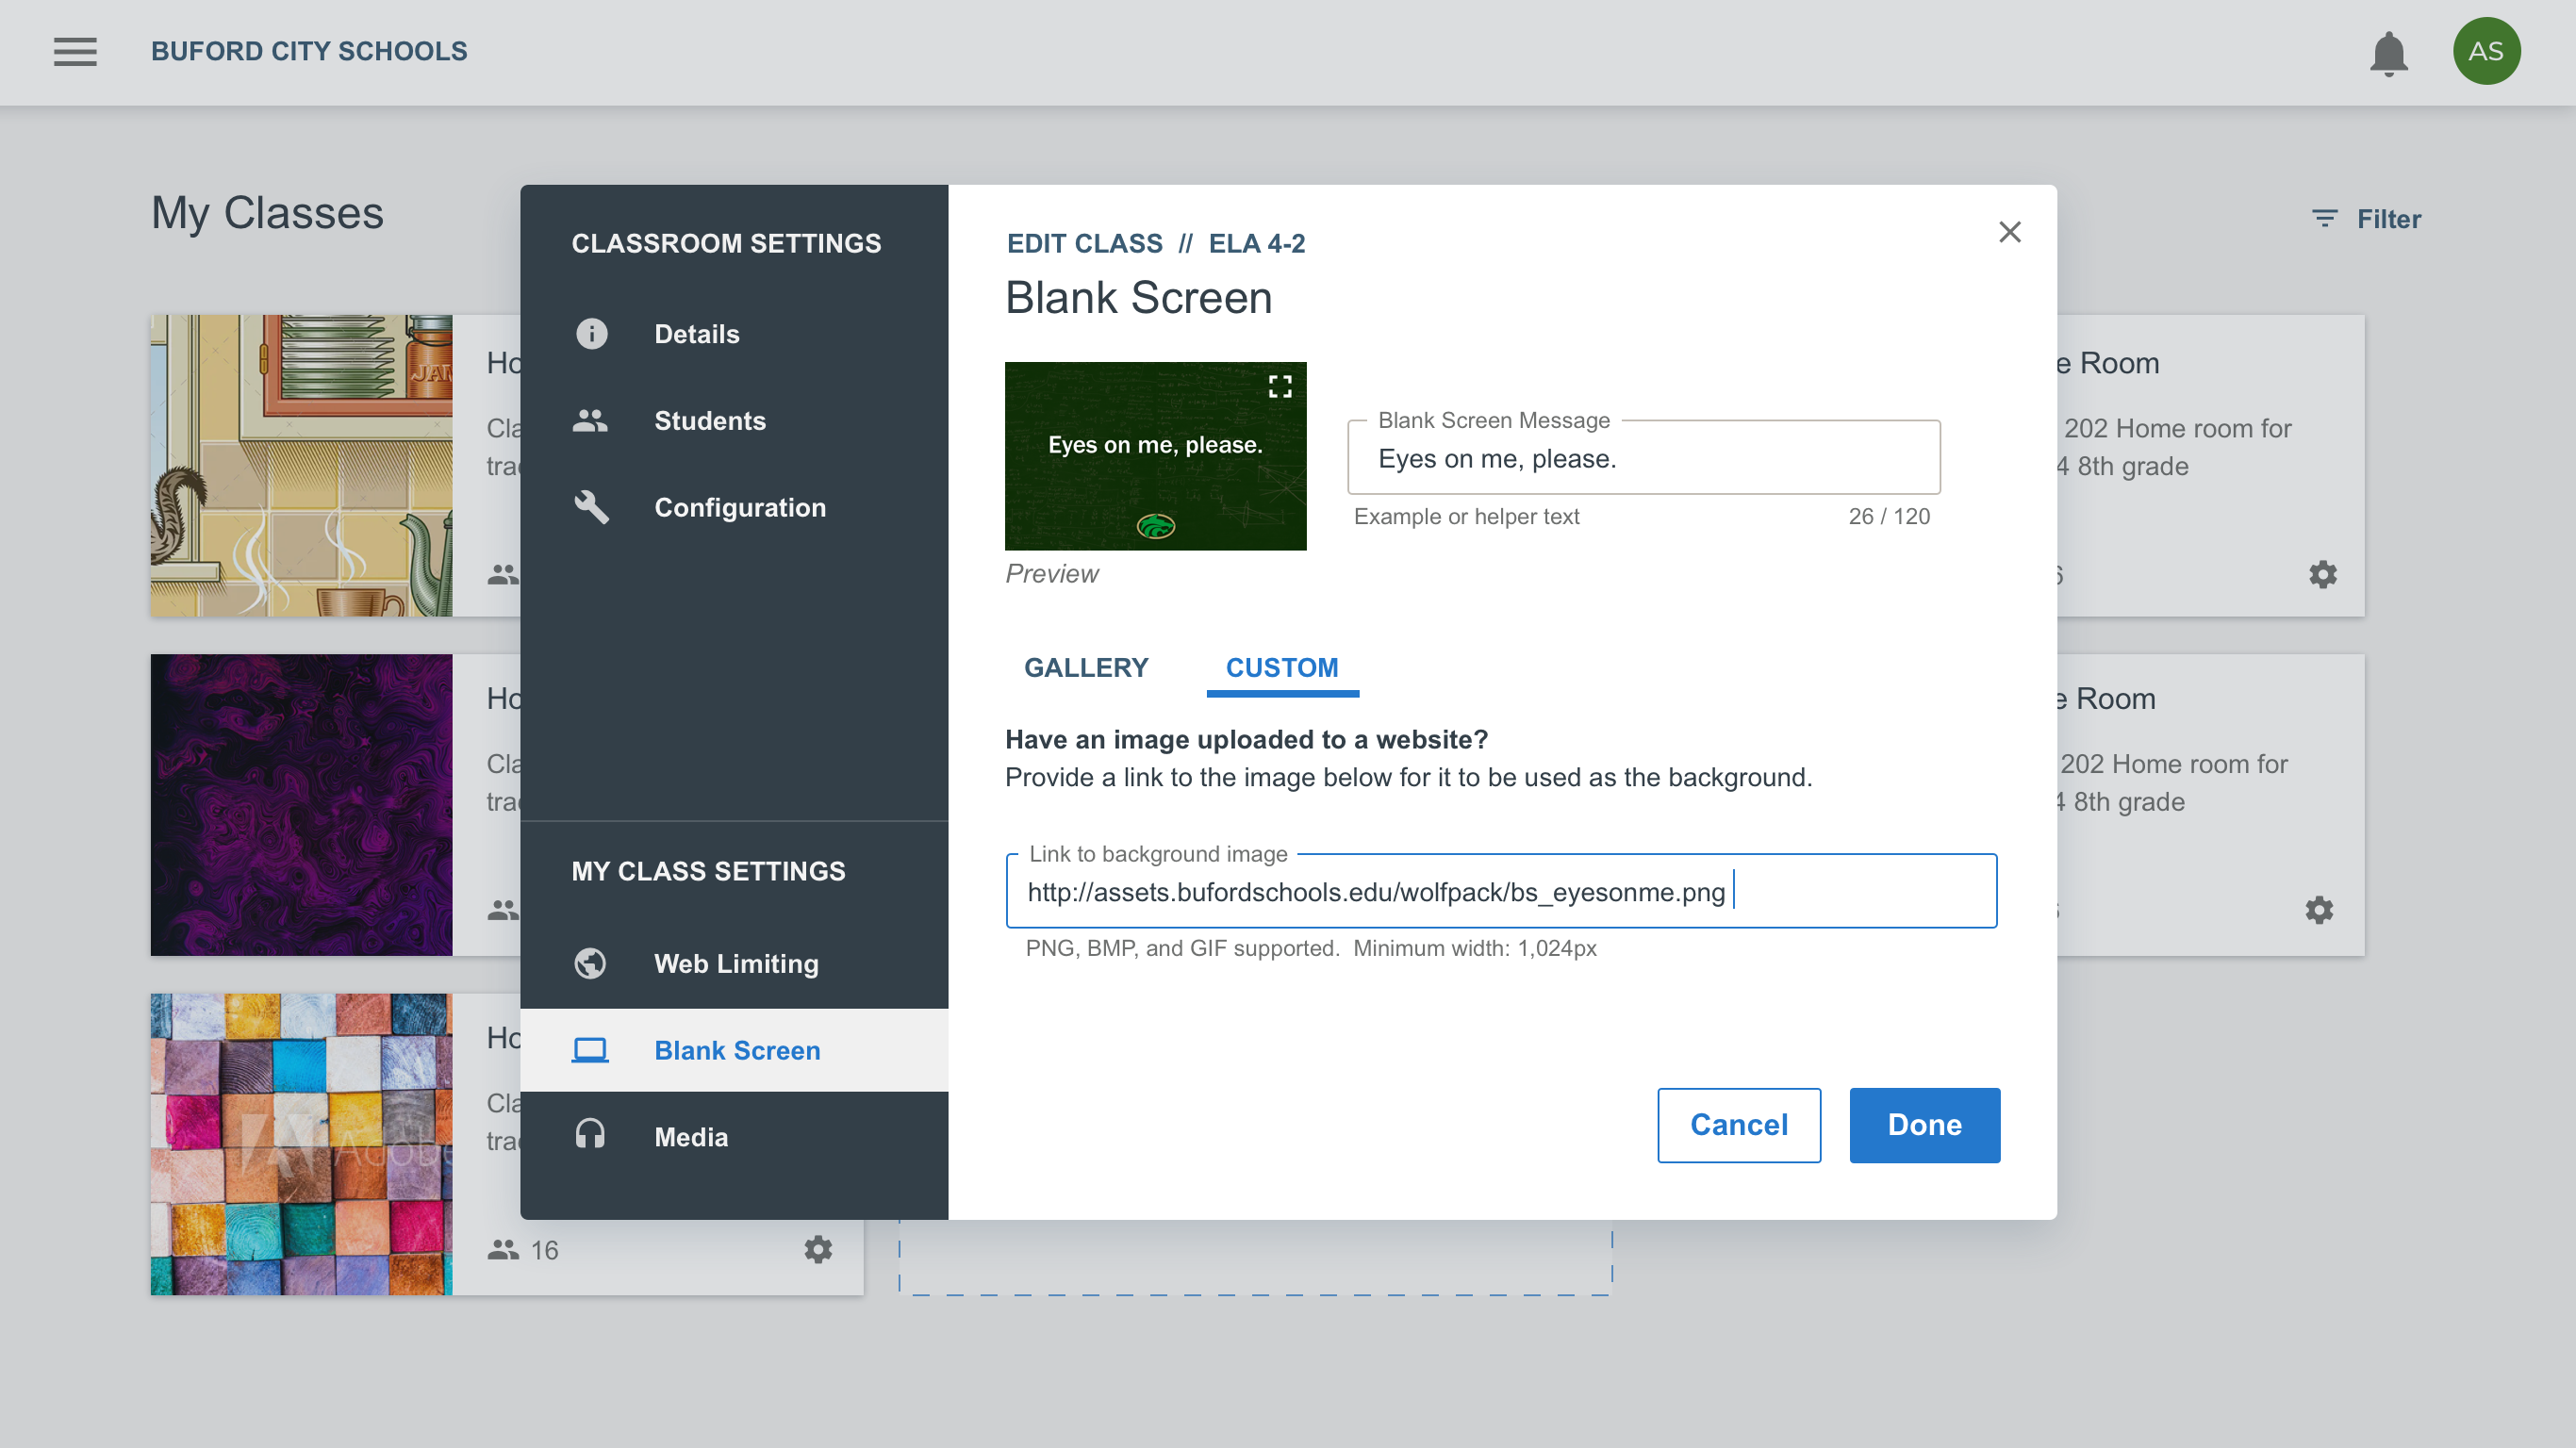
Task: Open Media settings via headphones icon
Action: point(591,1135)
